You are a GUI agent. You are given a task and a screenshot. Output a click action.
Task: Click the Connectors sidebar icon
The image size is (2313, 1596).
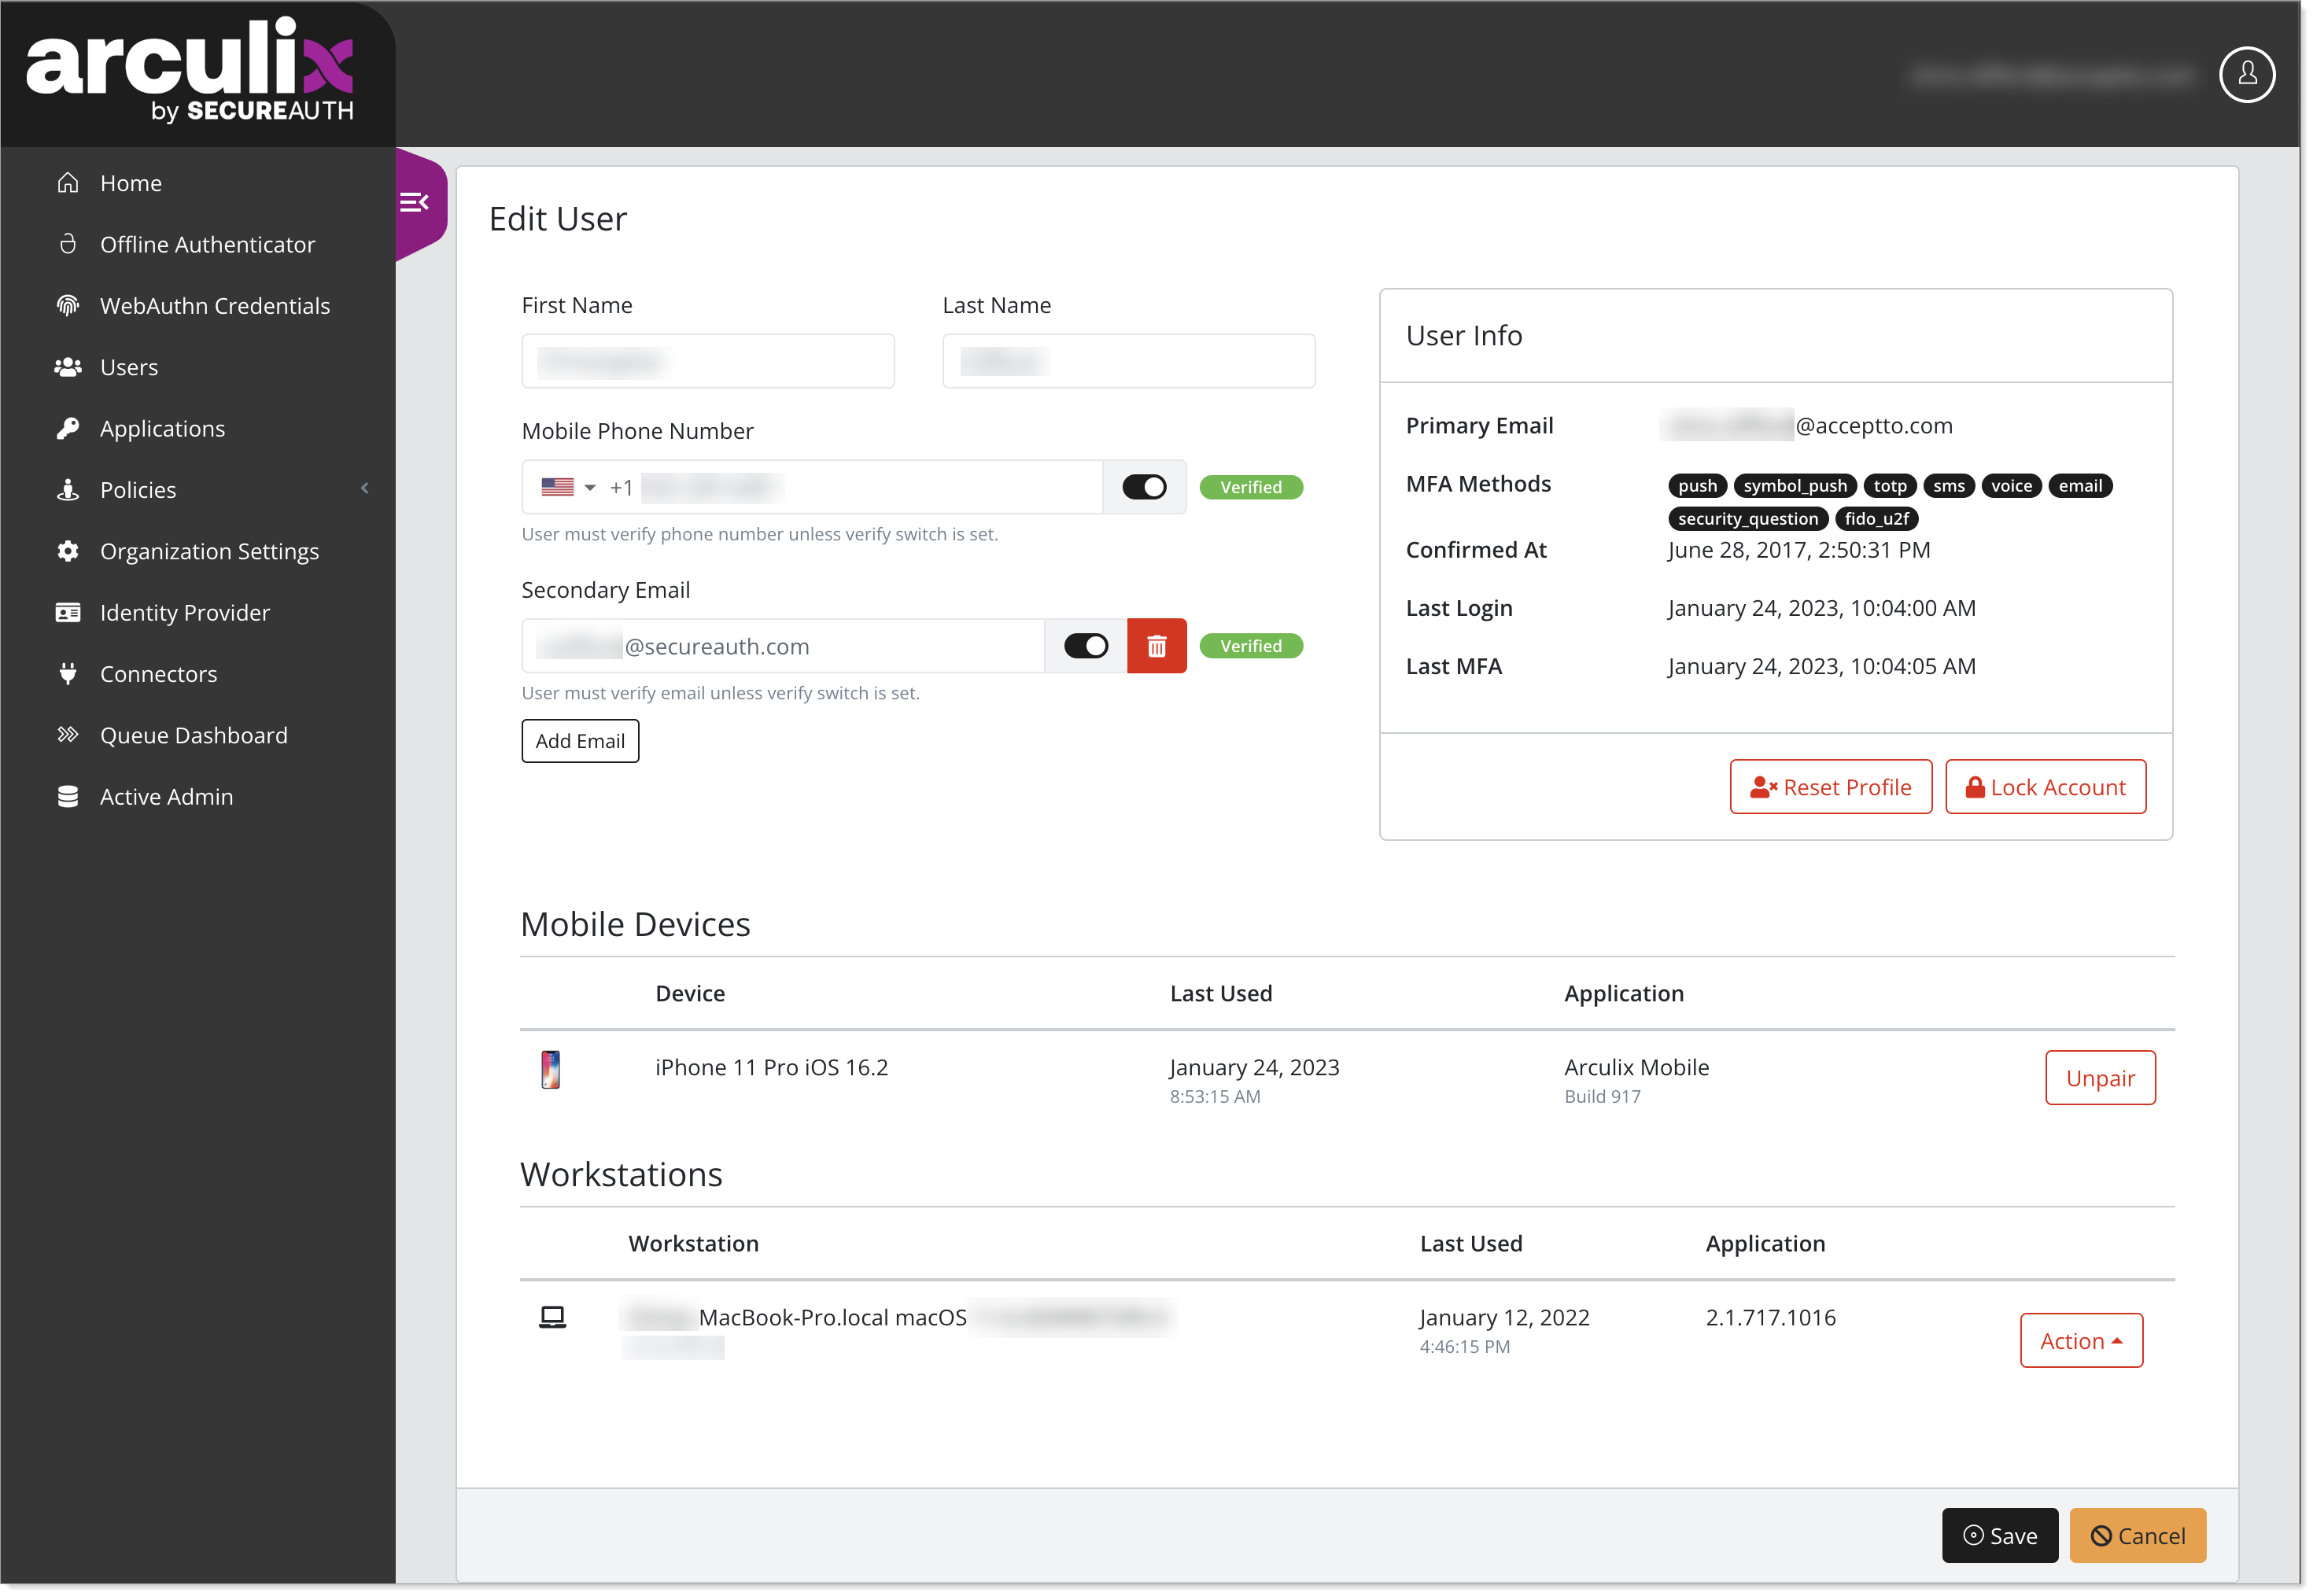(x=67, y=672)
